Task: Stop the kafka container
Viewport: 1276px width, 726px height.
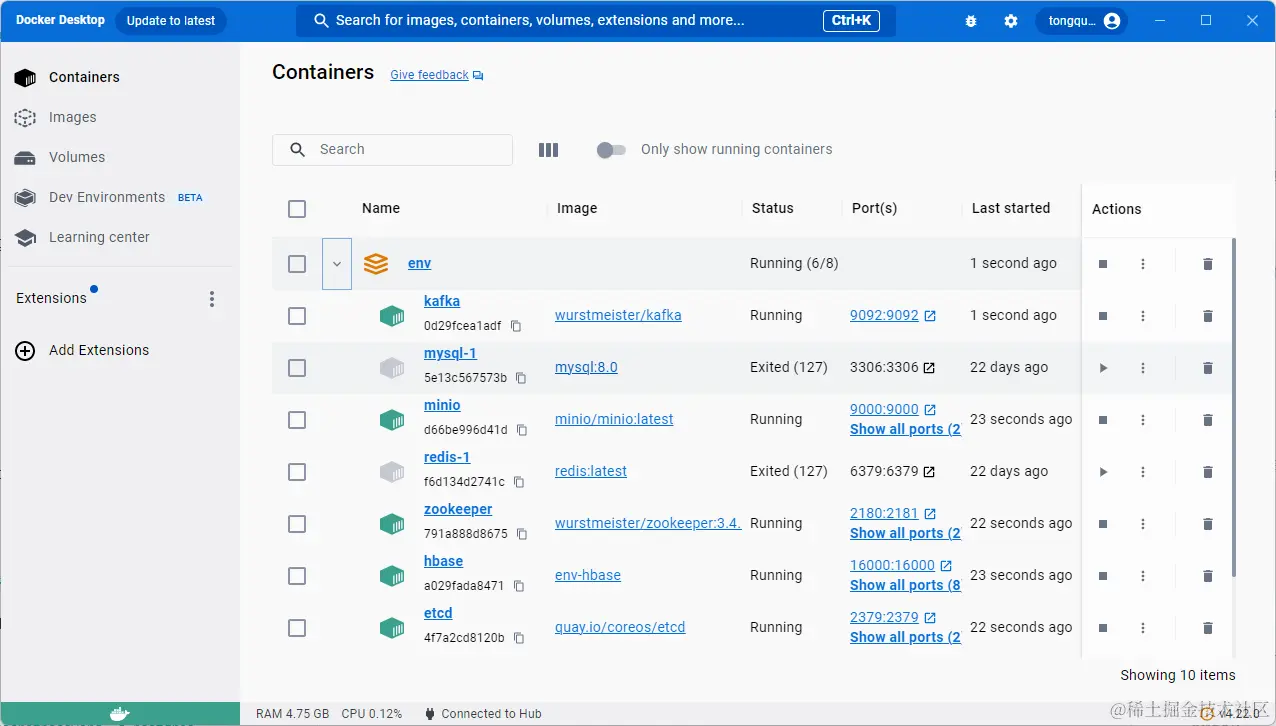Action: click(1103, 316)
